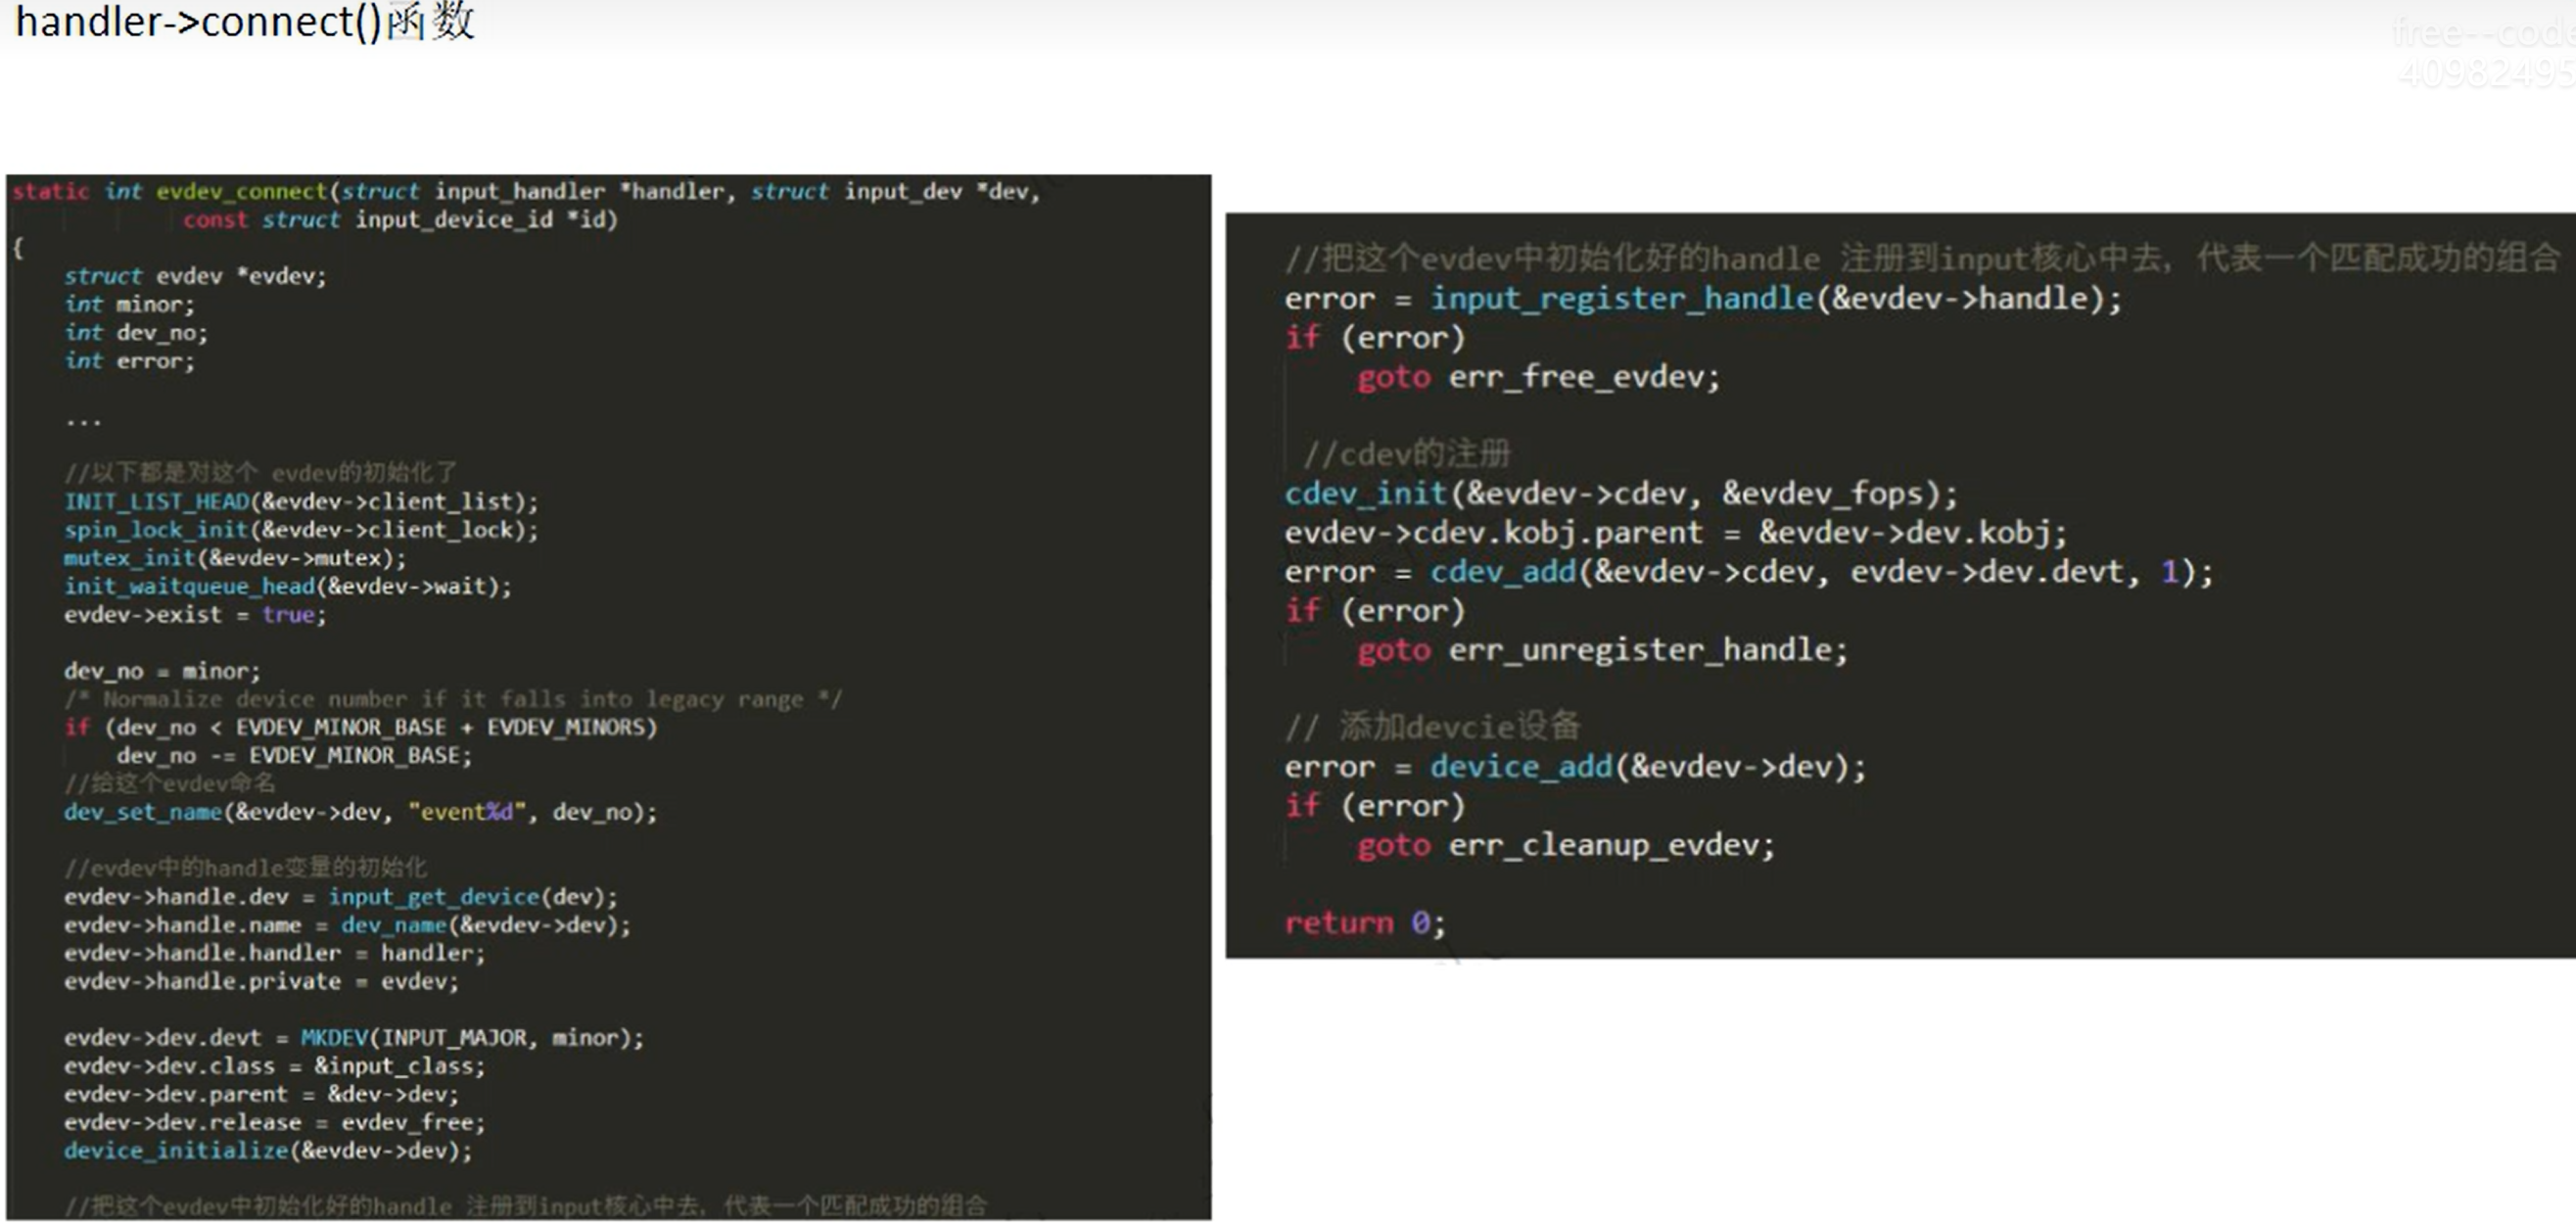Viewport: 2576px width, 1225px height.
Task: Click 'evdev->exist = true;'
Action: 195,614
